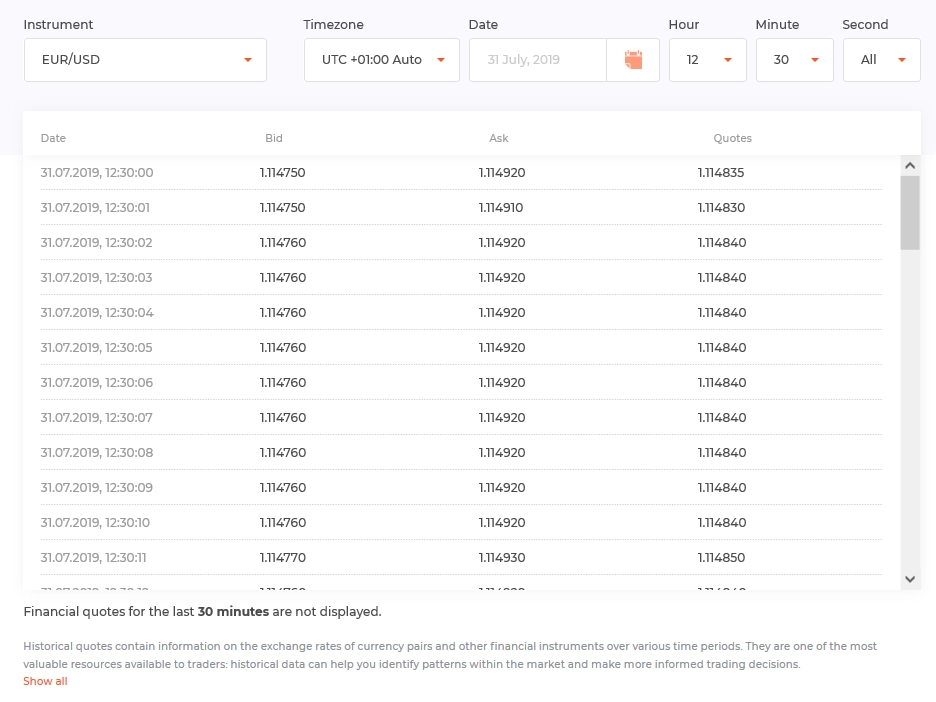Viewport: 936px width, 702px height.
Task: Select the Hour dropdown showing 12
Action: (707, 60)
